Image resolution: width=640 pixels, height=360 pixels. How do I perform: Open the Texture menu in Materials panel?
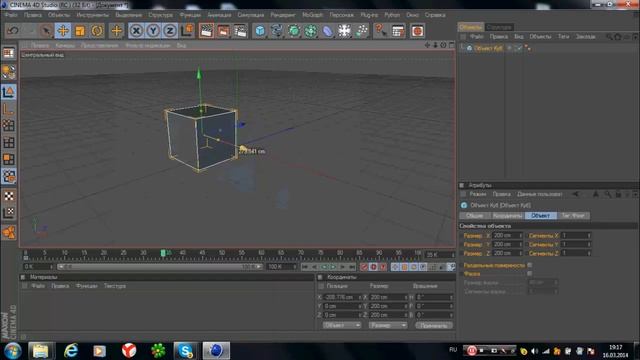115,286
